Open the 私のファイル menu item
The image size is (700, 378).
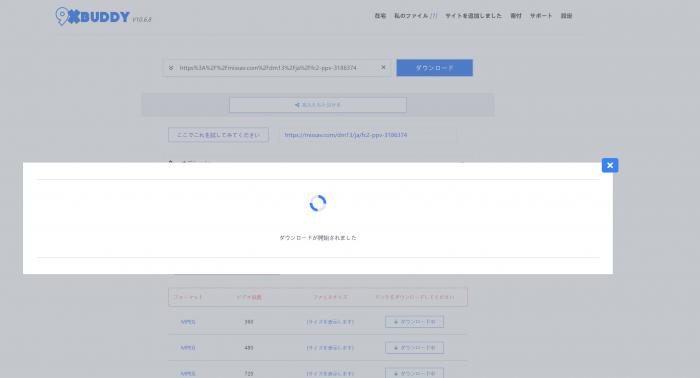pyautogui.click(x=416, y=16)
